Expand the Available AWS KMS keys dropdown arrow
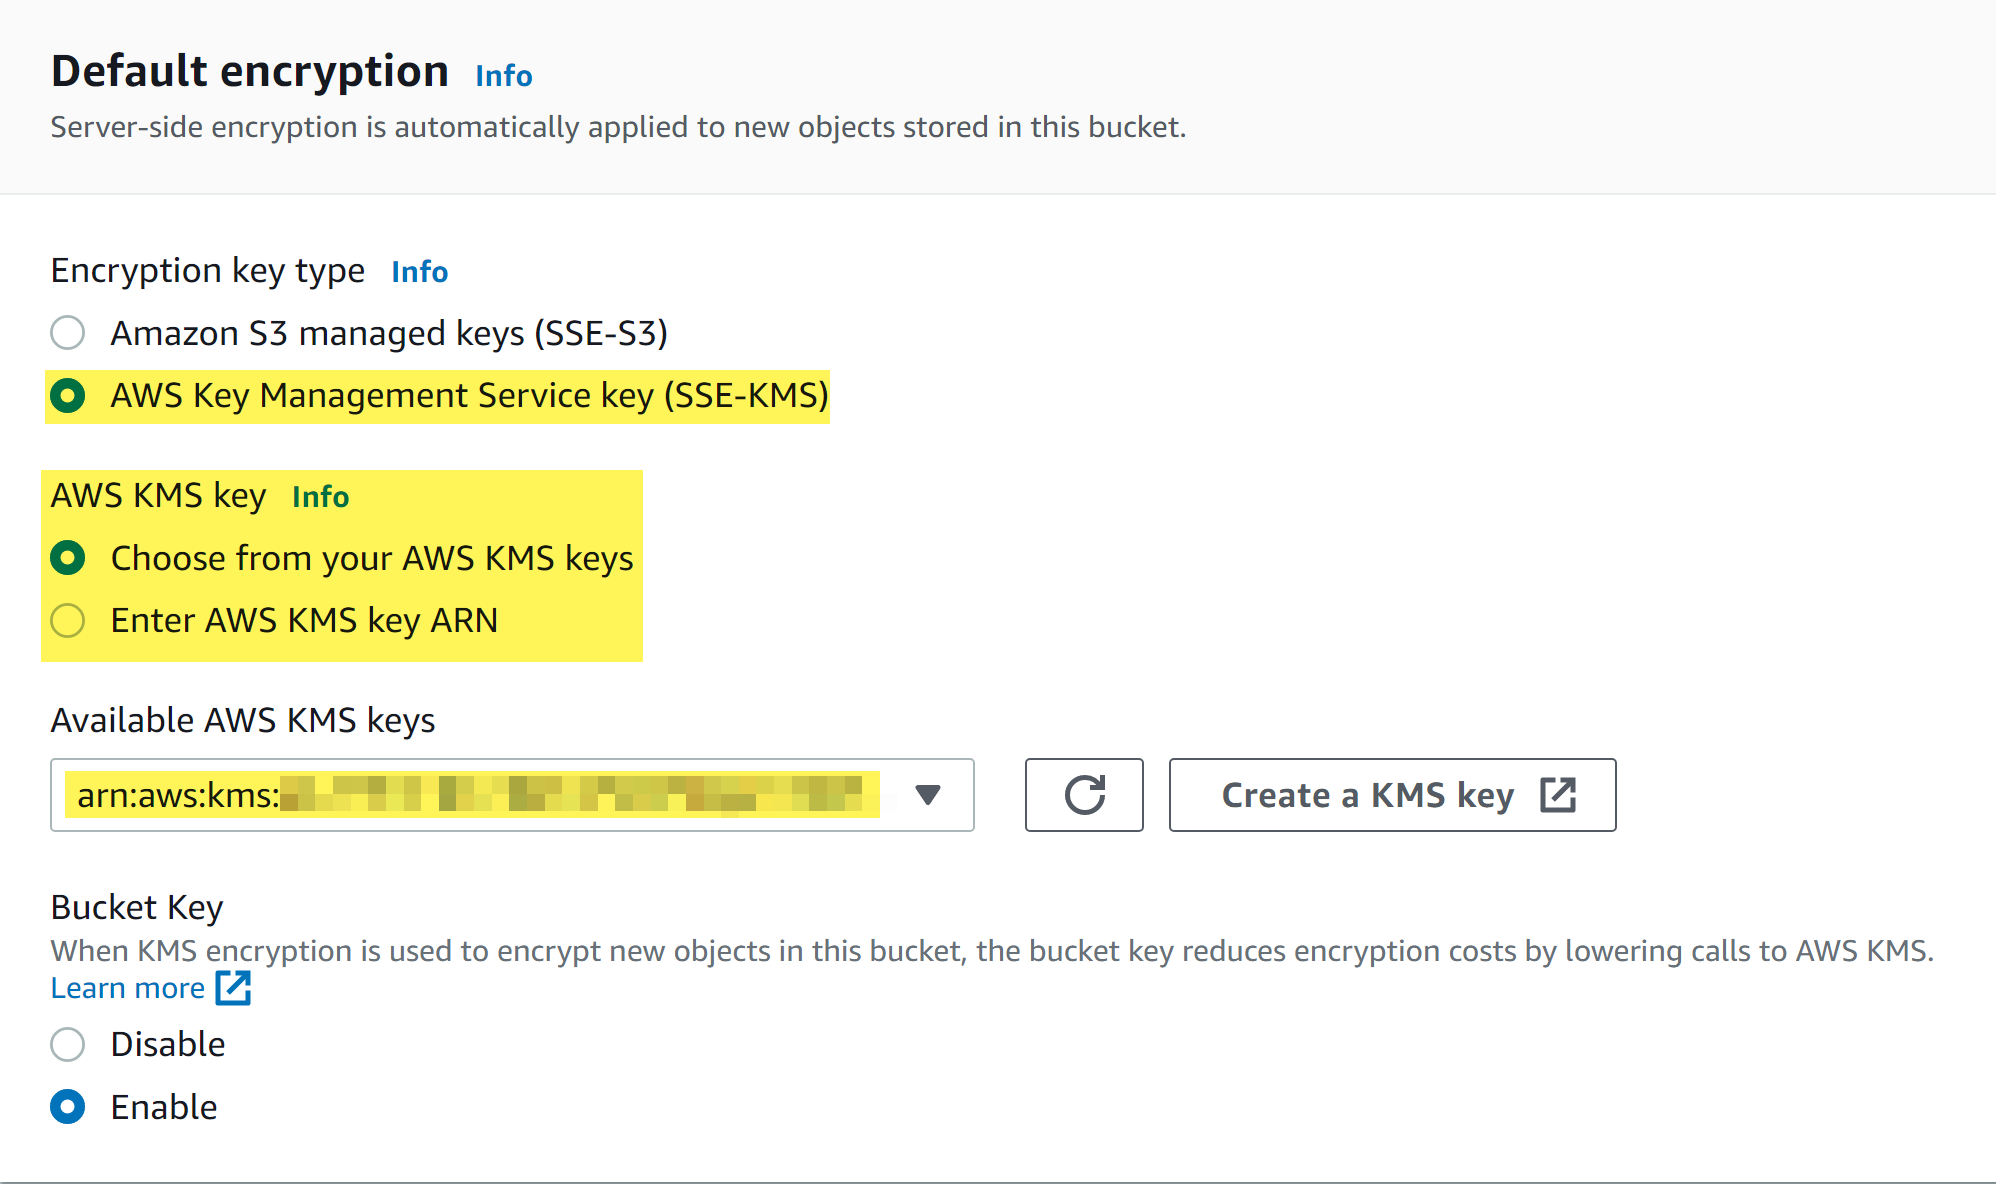The width and height of the screenshot is (1996, 1184). click(928, 795)
